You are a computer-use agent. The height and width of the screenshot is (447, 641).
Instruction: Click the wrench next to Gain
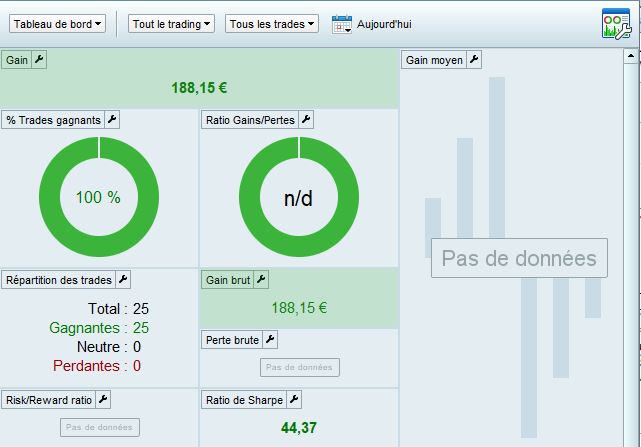(39, 60)
